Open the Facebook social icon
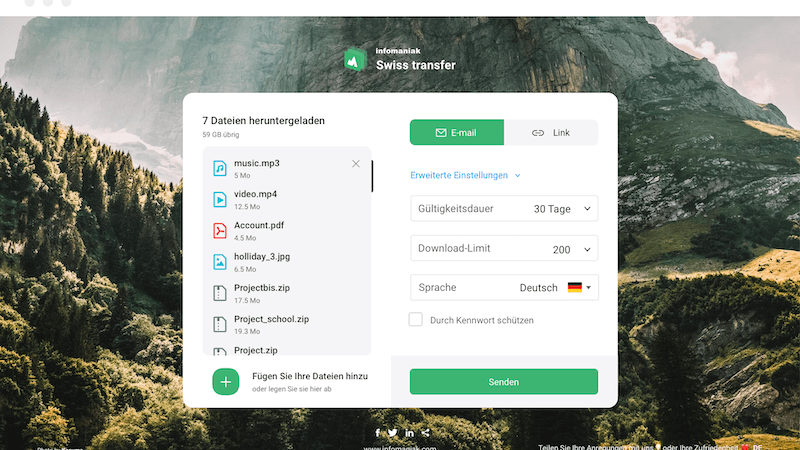 point(378,433)
